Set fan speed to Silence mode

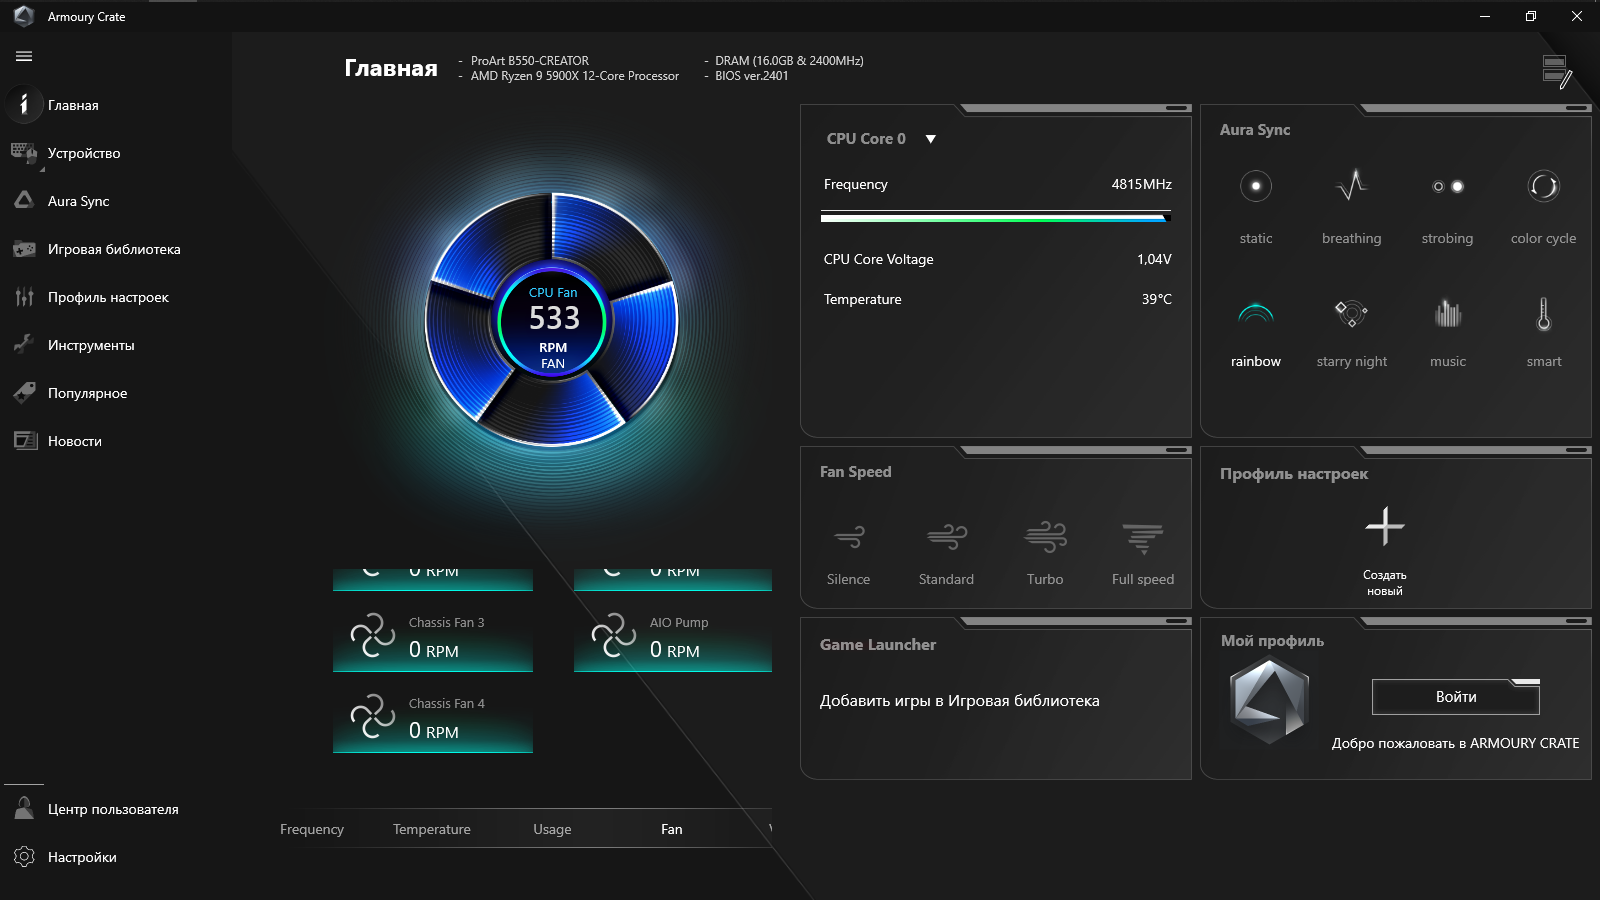point(848,550)
